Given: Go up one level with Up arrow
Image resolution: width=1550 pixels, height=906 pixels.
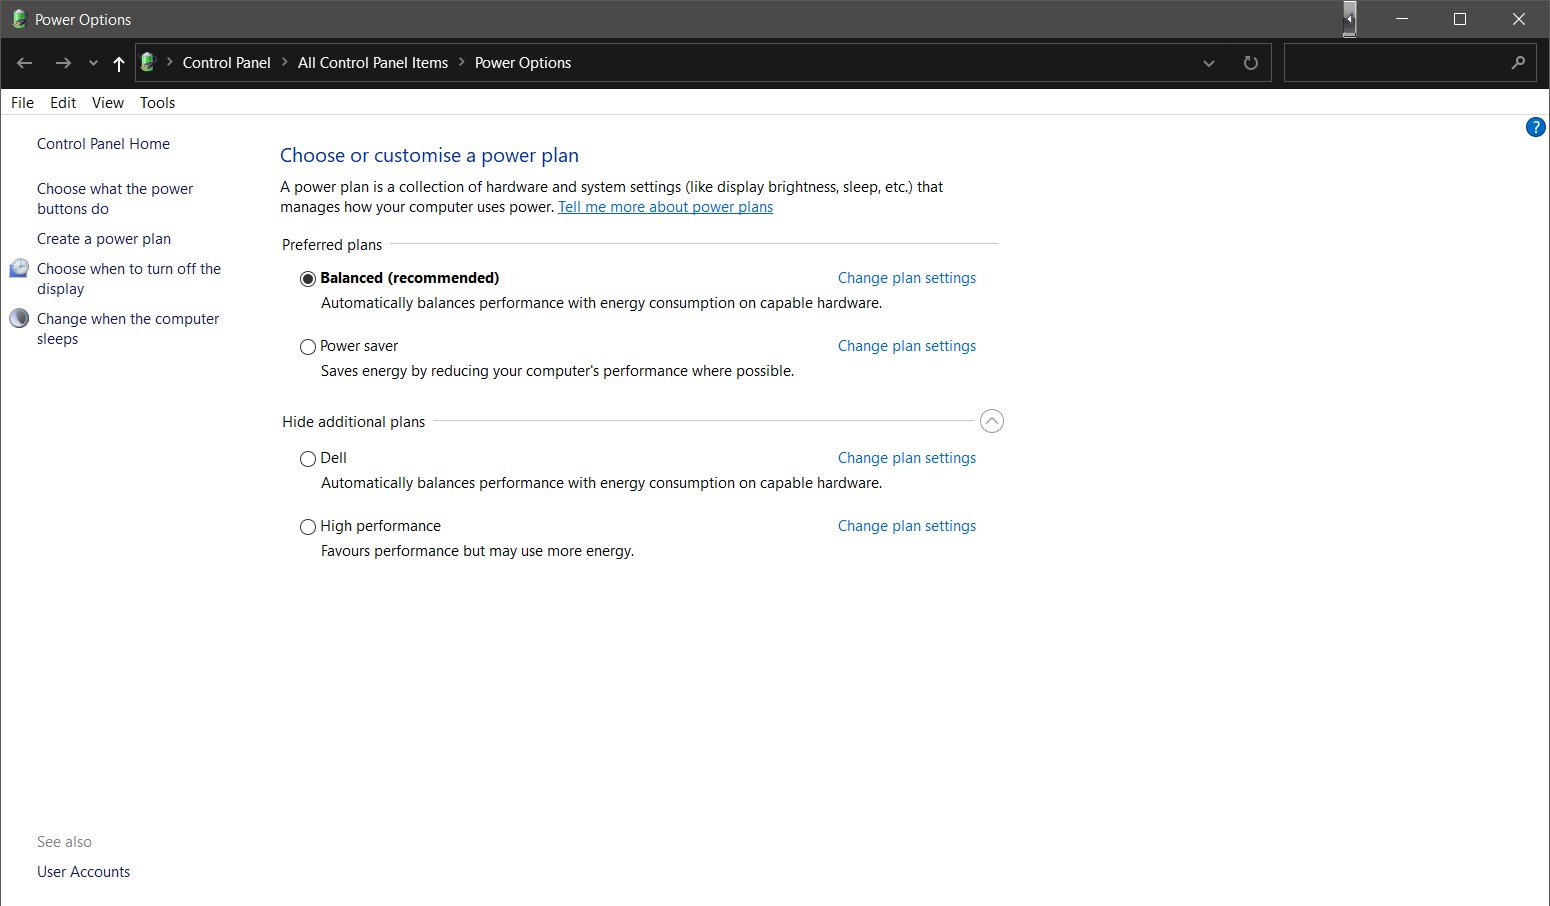Looking at the screenshot, I should (119, 63).
